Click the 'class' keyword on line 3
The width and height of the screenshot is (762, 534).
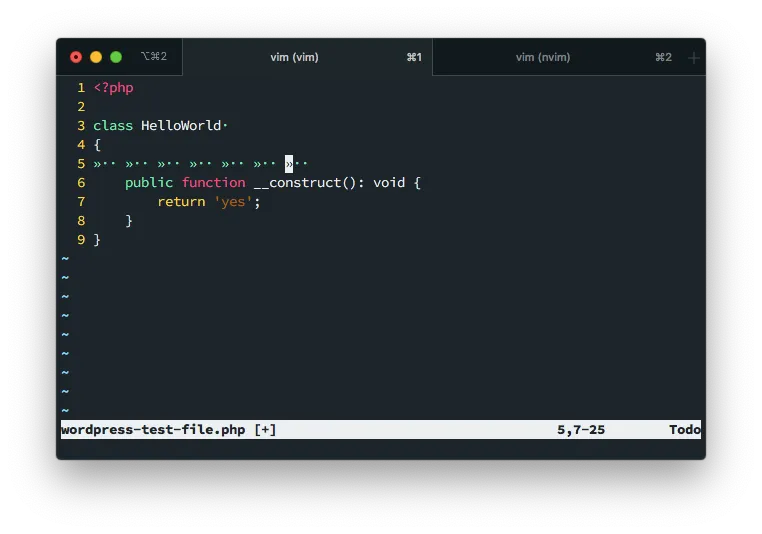[113, 126]
